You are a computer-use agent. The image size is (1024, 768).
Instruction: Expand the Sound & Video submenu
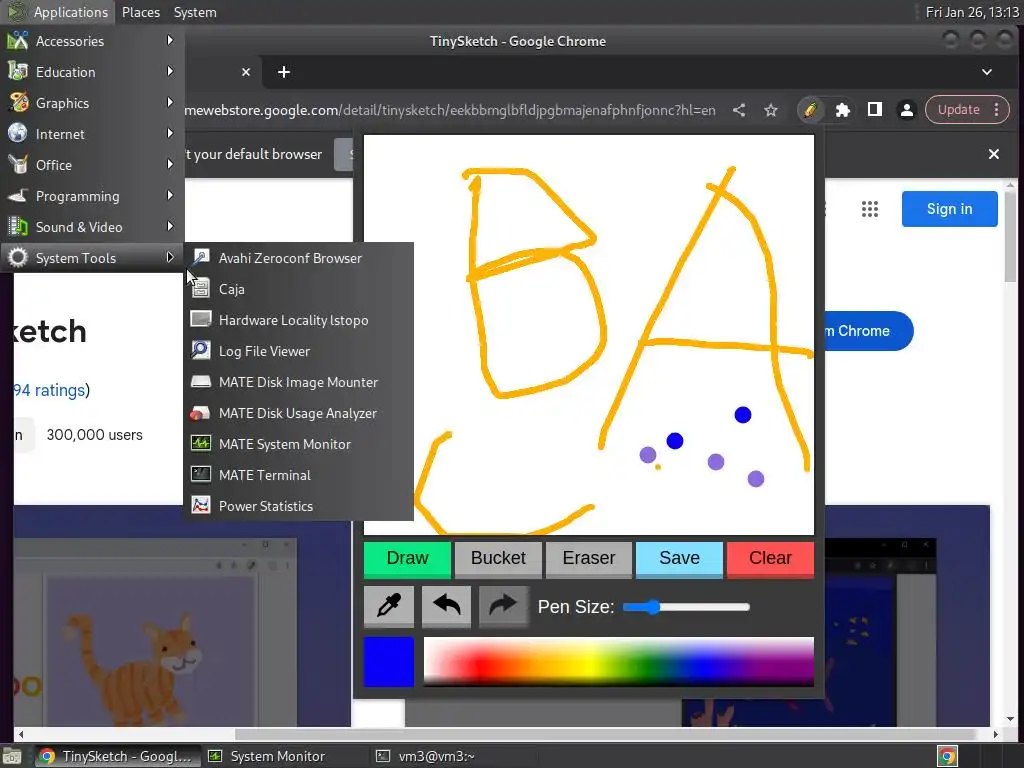[x=92, y=227]
